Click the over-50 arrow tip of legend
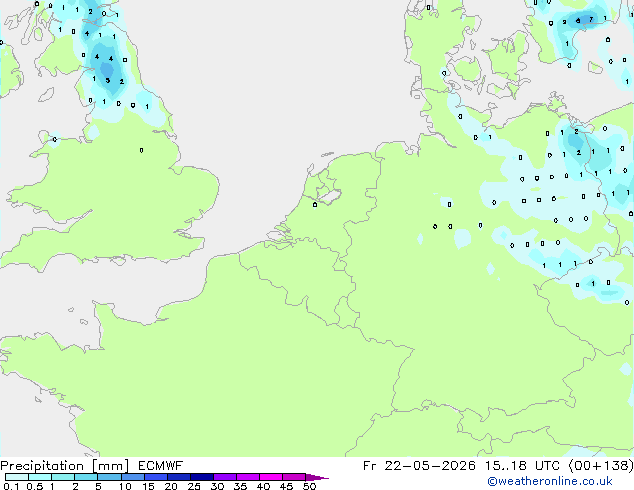The width and height of the screenshot is (634, 490). [x=317, y=477]
